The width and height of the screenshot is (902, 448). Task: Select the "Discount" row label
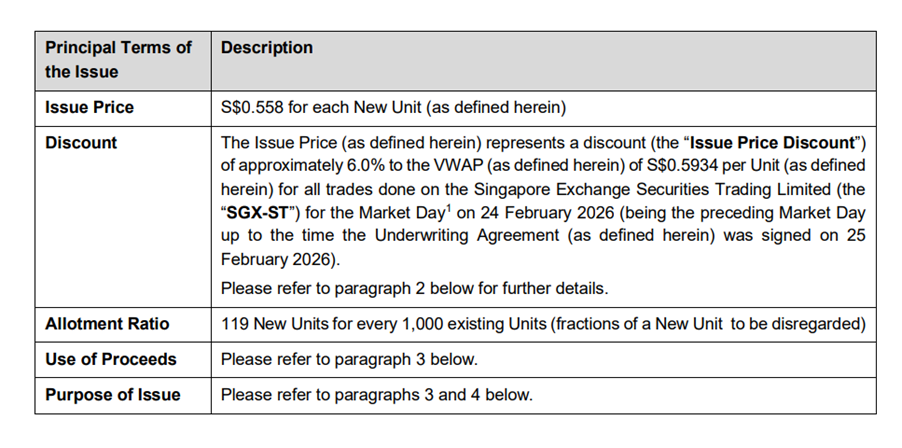81,143
